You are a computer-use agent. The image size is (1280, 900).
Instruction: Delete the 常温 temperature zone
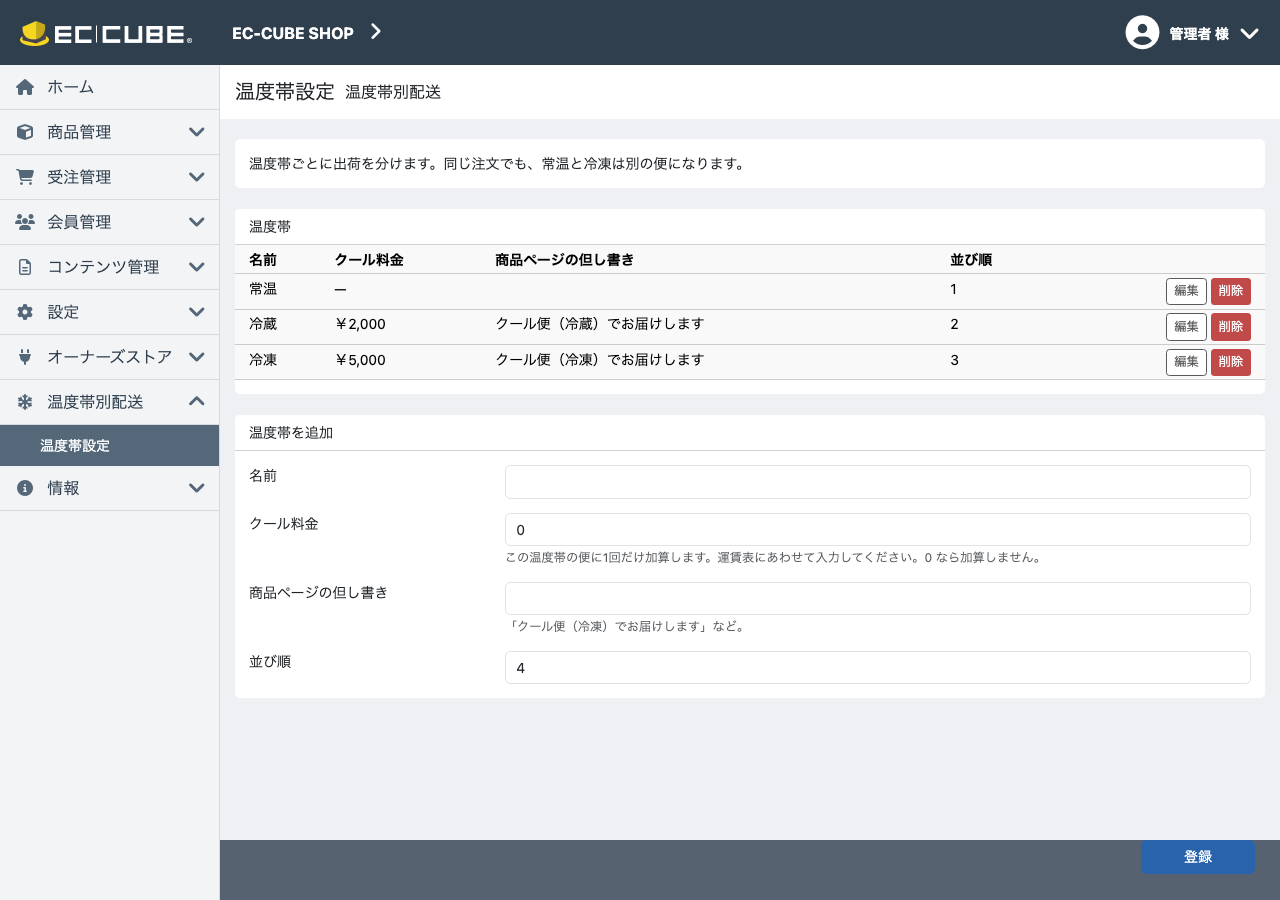pos(1231,291)
